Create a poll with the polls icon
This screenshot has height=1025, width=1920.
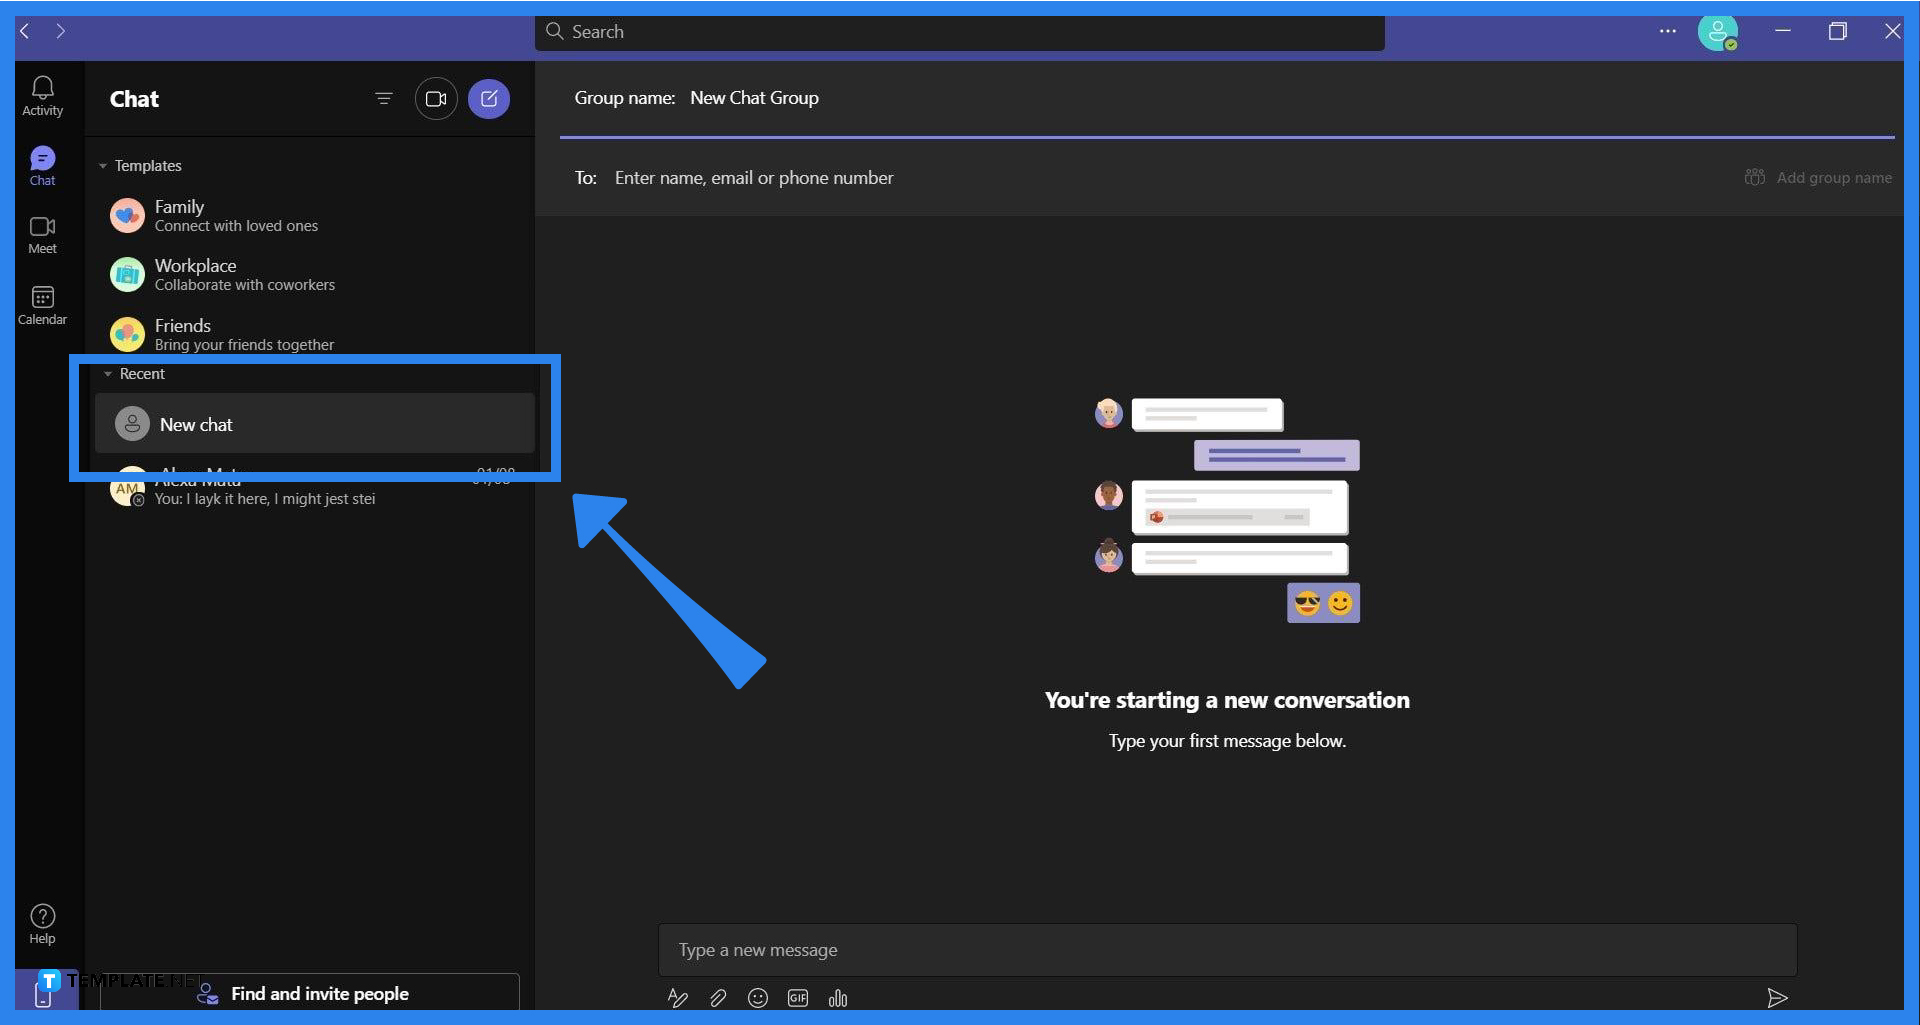837,997
